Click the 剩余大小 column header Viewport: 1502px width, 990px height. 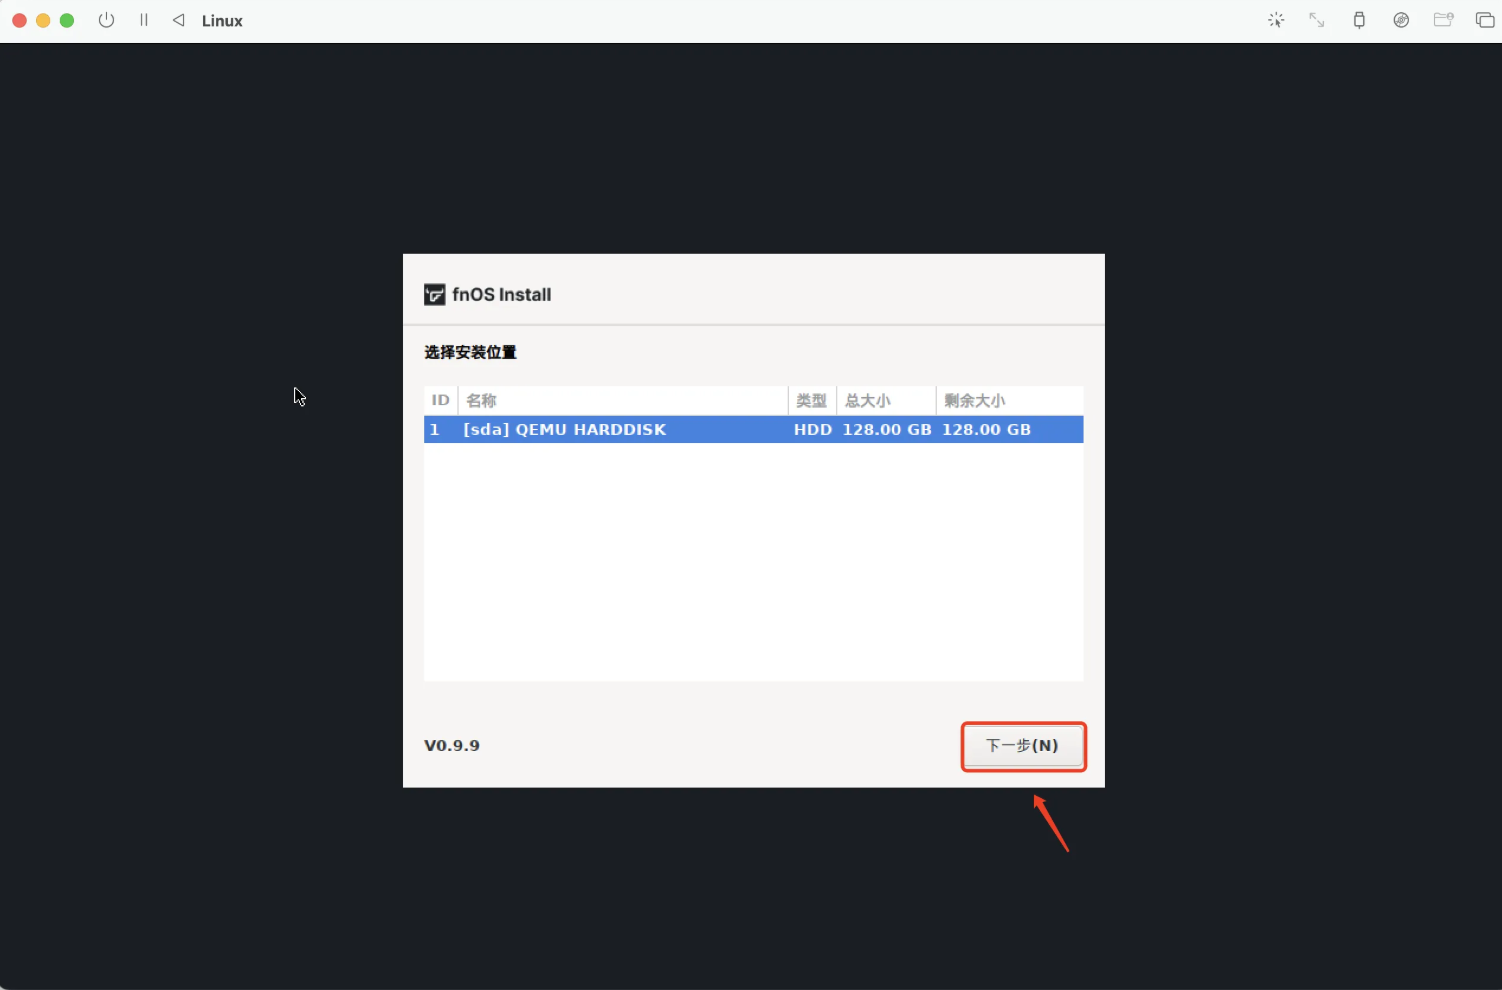(x=1010, y=400)
